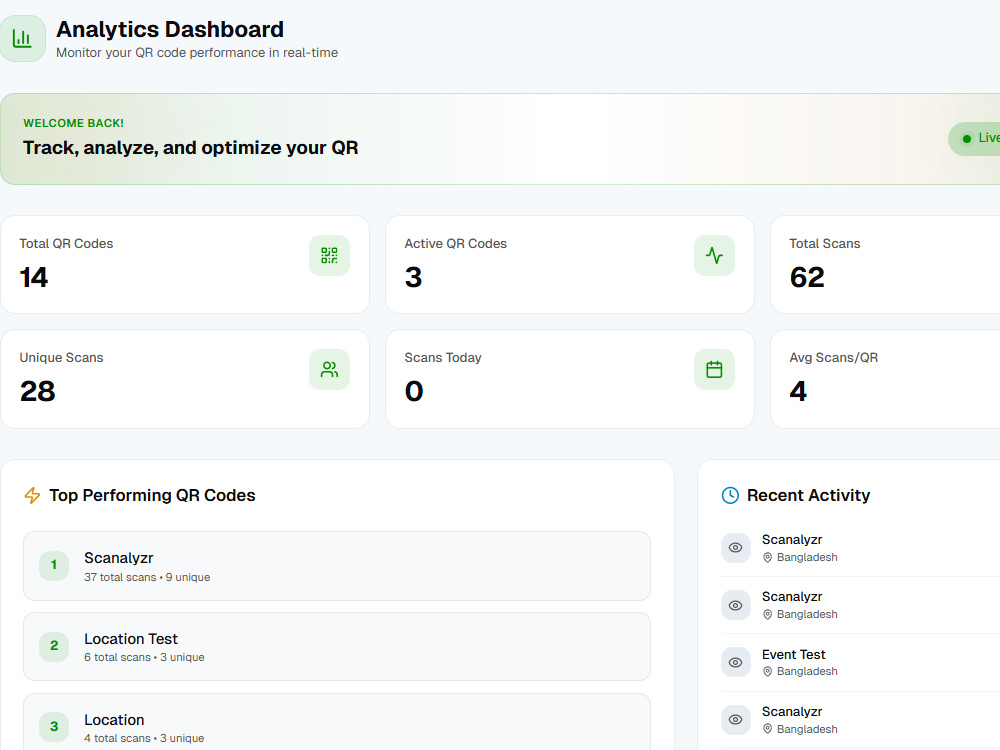Click the eye icon of the last Scanalyzr activity
The height and width of the screenshot is (750, 1000).
coord(735,719)
